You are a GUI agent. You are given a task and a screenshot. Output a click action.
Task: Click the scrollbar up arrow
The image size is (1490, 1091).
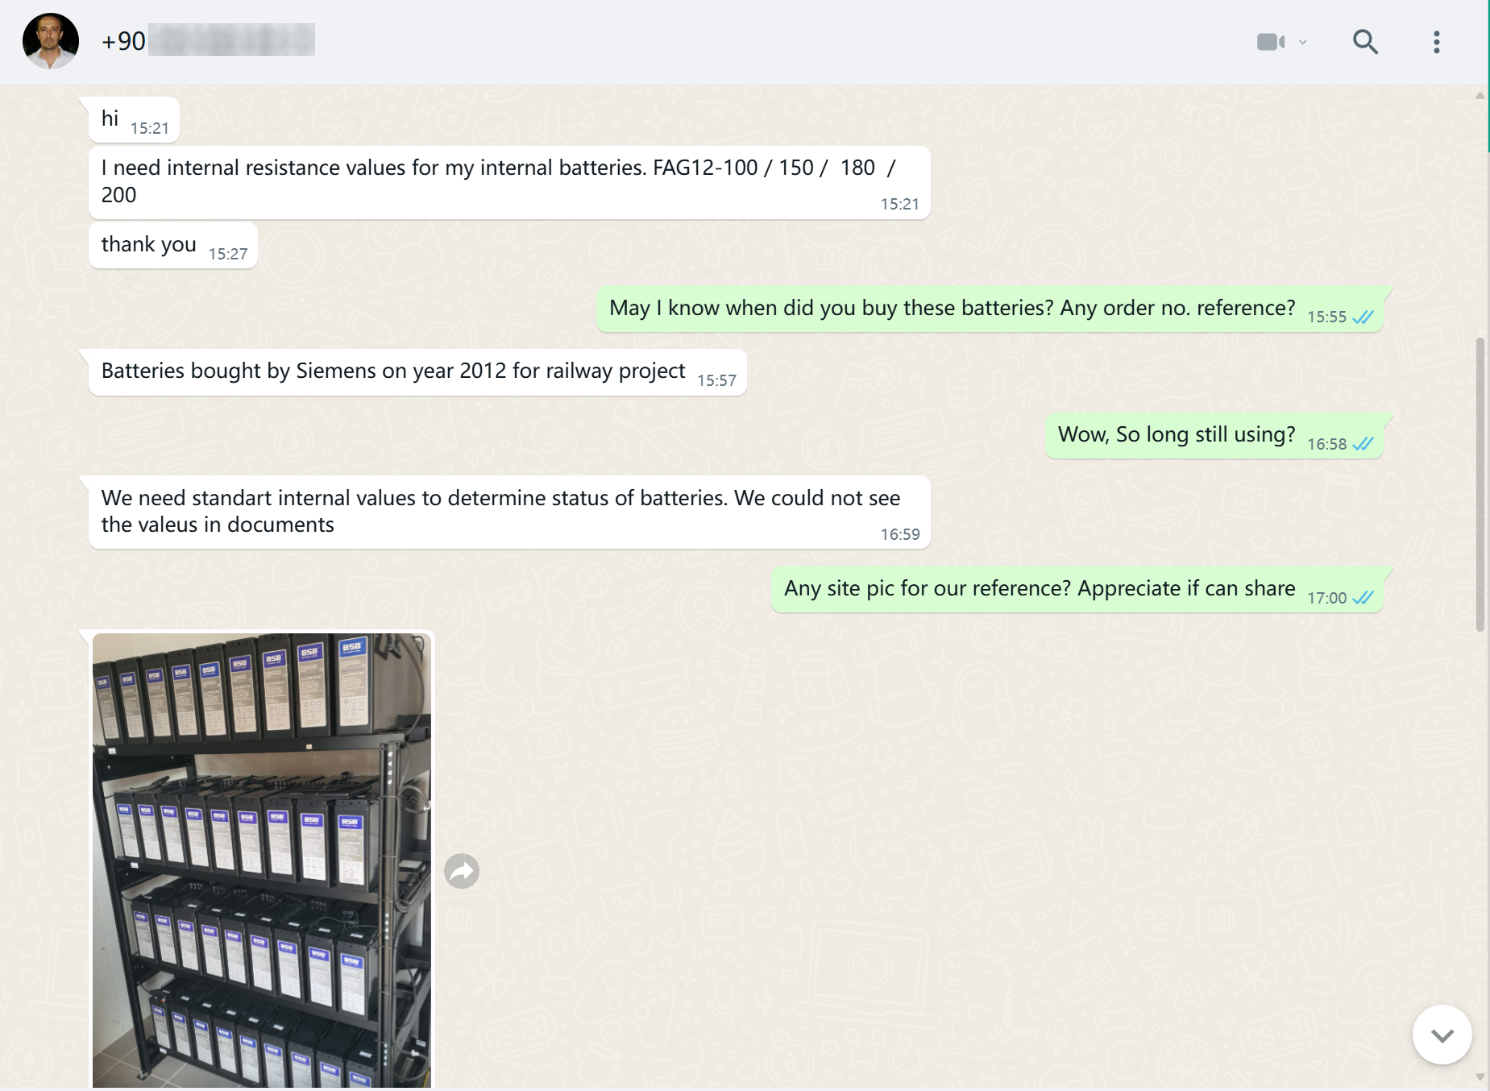[1480, 95]
